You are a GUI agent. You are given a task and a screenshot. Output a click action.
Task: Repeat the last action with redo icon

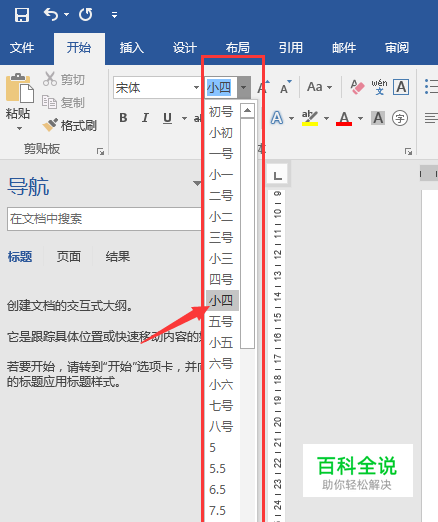coord(86,15)
